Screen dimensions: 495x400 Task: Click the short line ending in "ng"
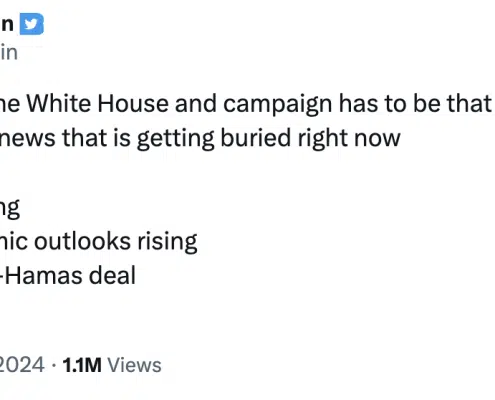click(x=10, y=208)
